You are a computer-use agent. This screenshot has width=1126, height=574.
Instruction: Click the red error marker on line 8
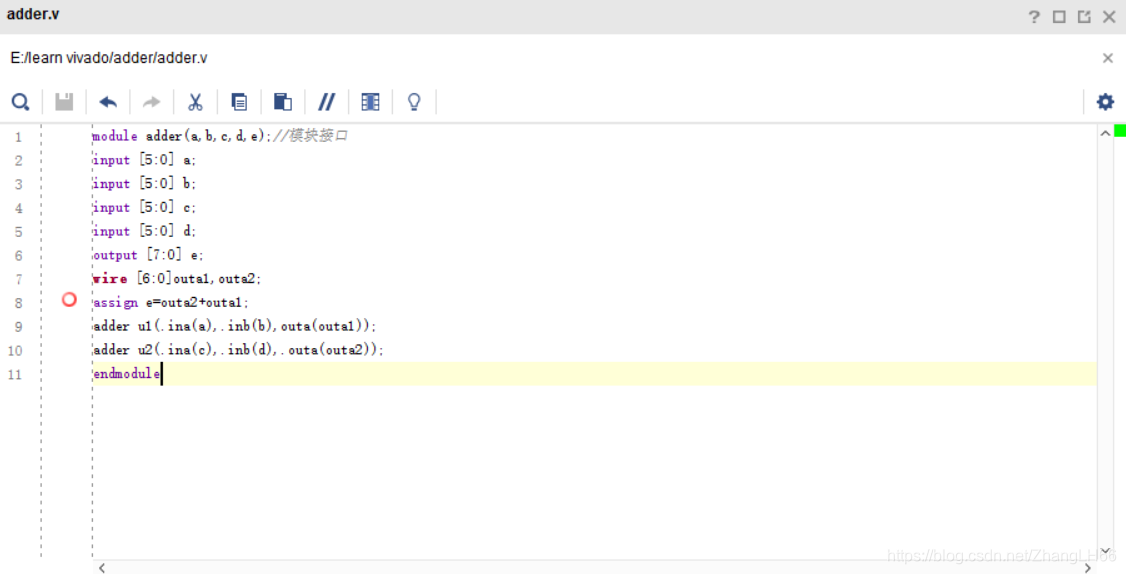(69, 300)
